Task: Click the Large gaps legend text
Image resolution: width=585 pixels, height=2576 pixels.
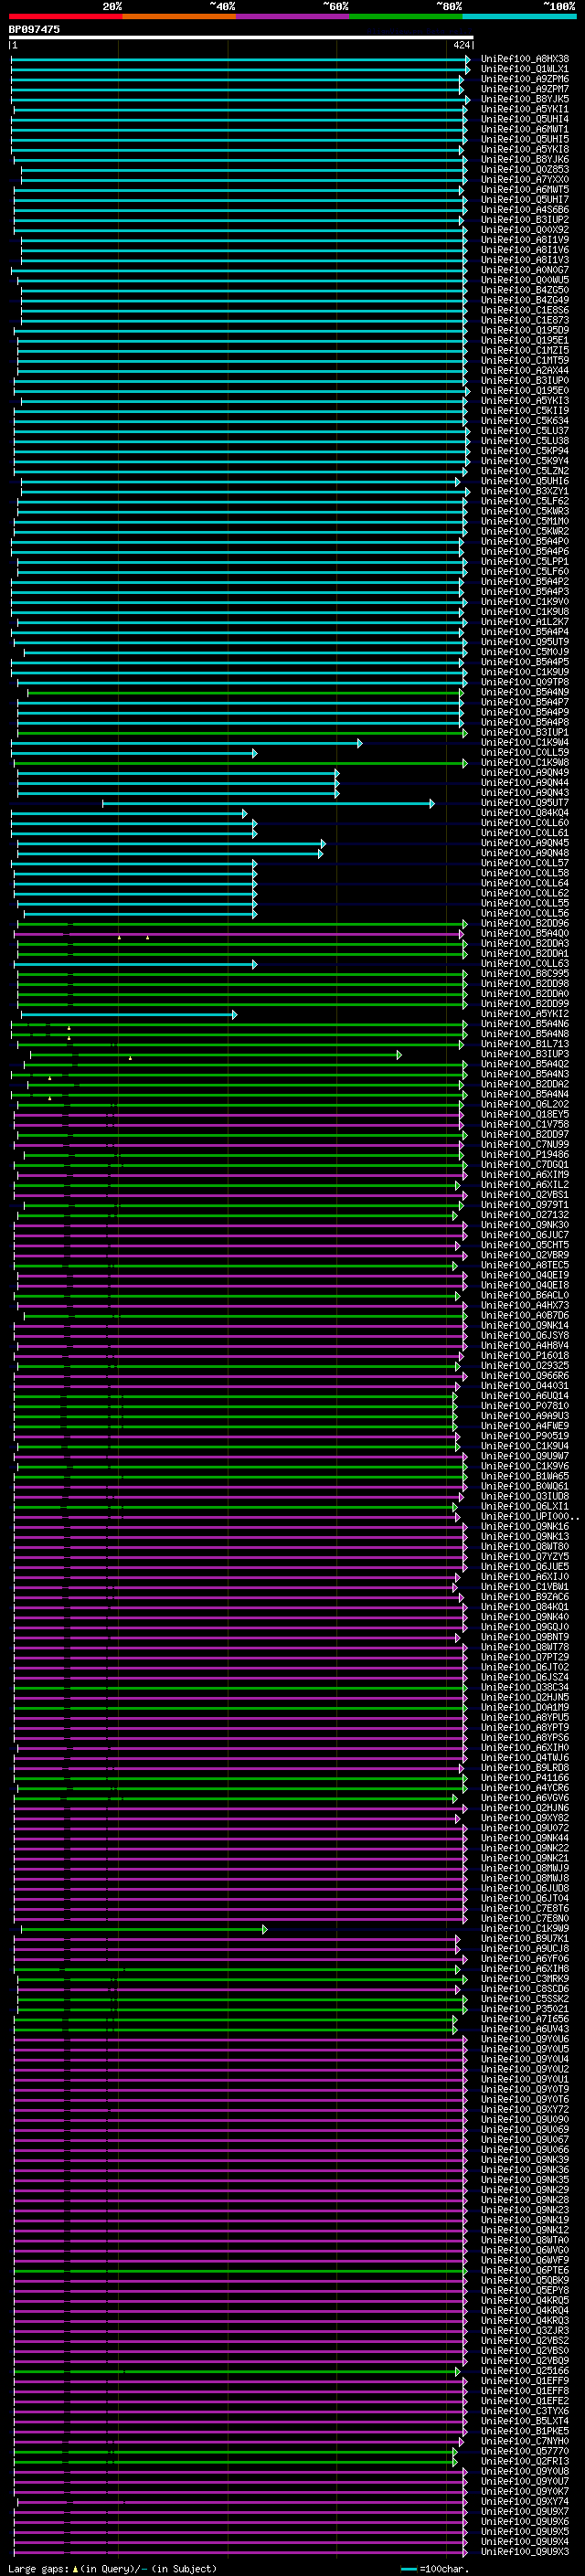Action: (112, 2568)
